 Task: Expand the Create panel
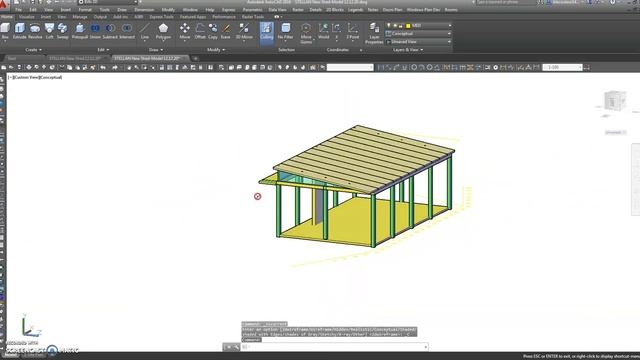(x=33, y=50)
